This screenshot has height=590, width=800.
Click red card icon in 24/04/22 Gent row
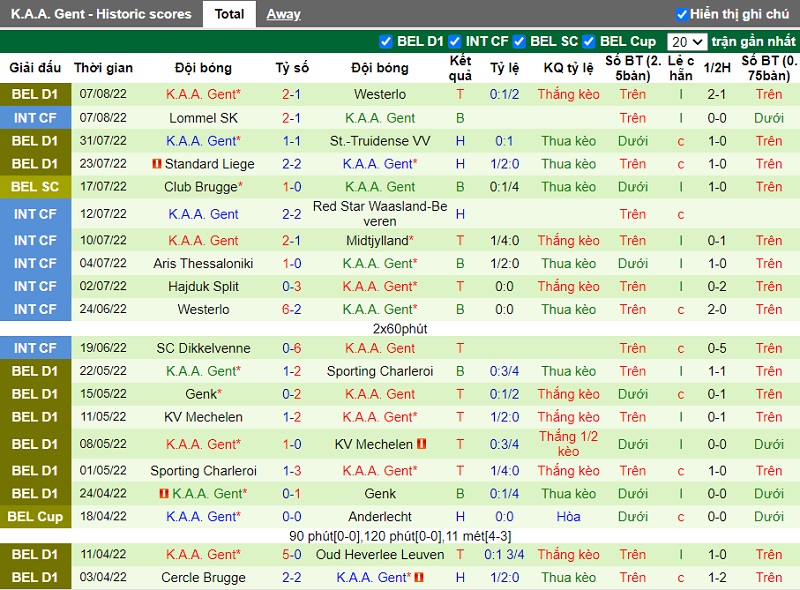pyautogui.click(x=163, y=494)
